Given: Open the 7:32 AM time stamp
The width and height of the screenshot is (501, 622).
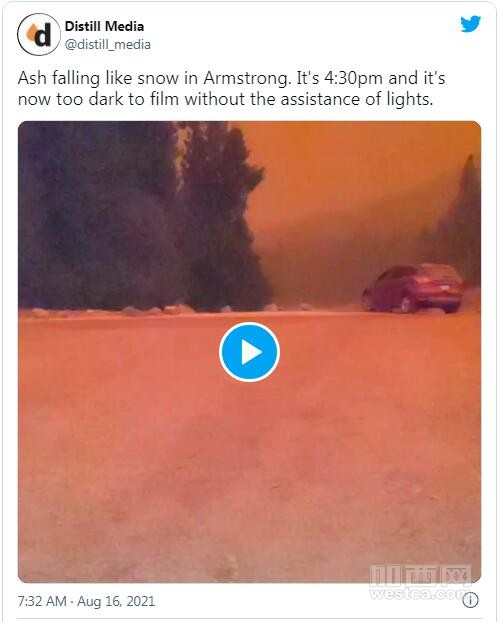Looking at the screenshot, I should [42, 601].
